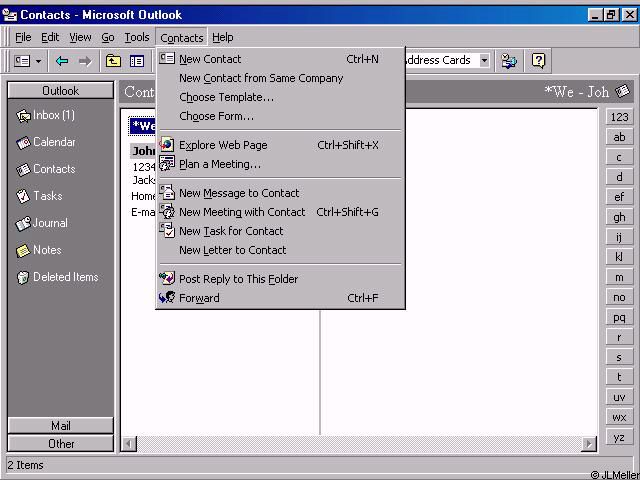The image size is (640, 480).
Task: Jump to the 123 index tab
Action: tap(619, 117)
